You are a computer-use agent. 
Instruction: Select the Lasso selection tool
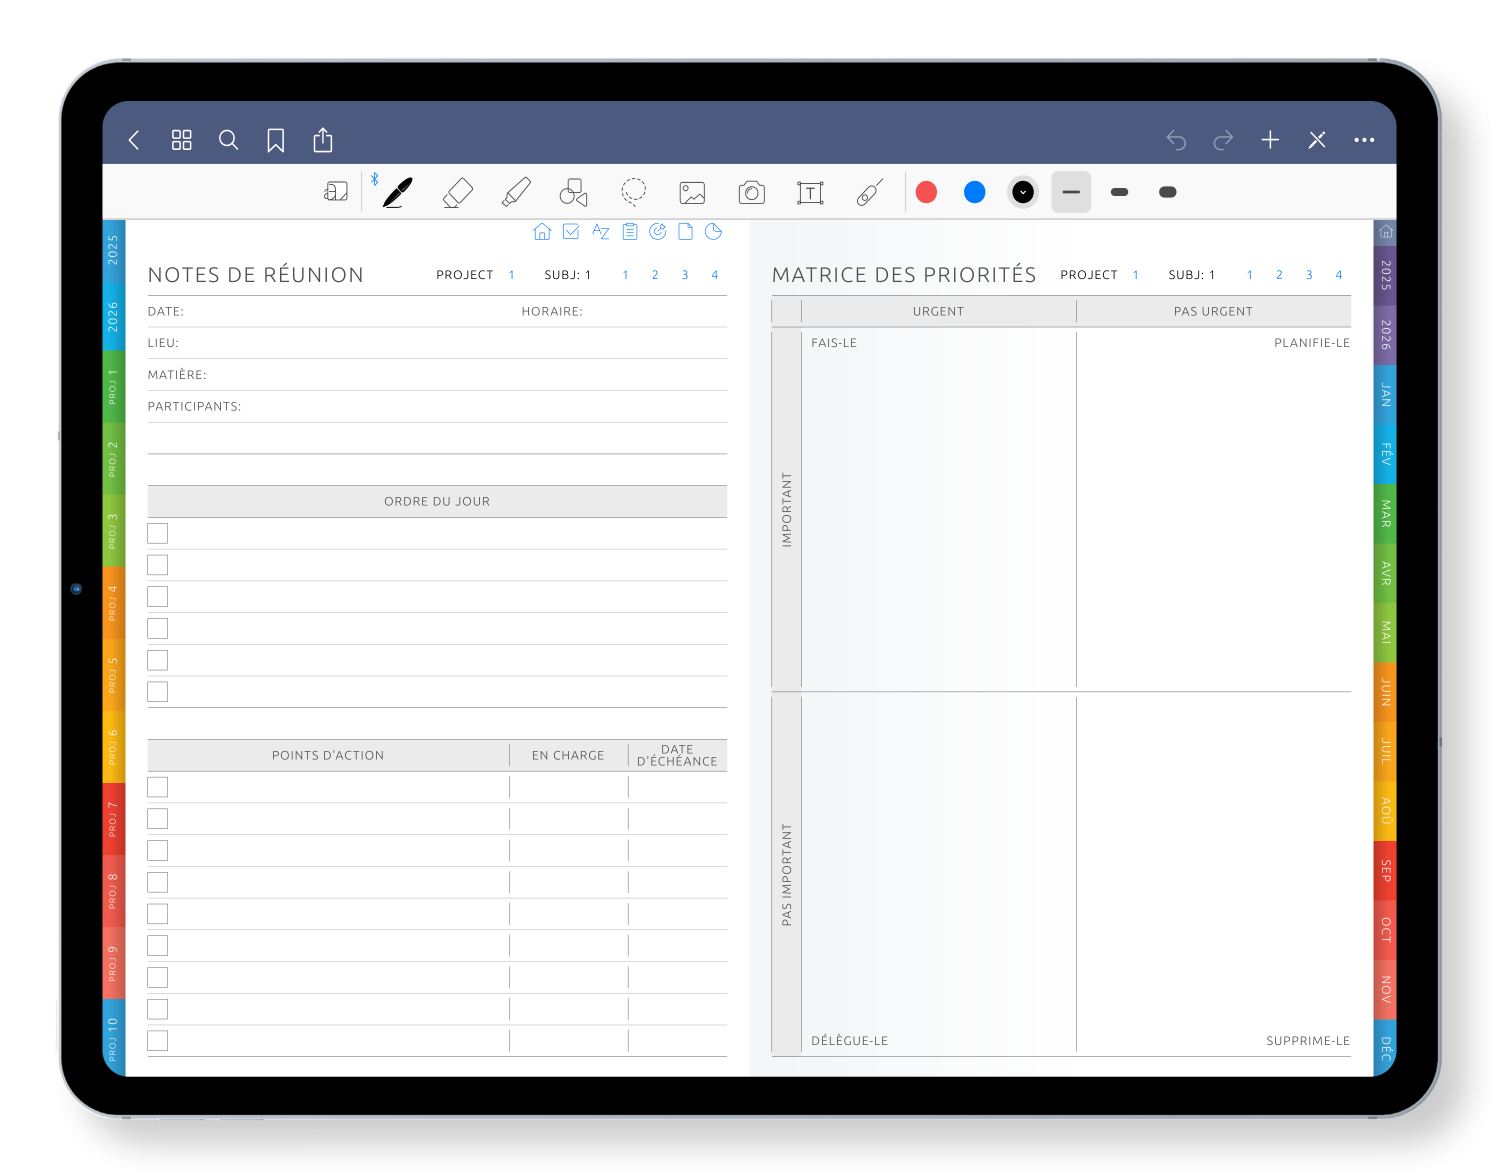coord(633,191)
